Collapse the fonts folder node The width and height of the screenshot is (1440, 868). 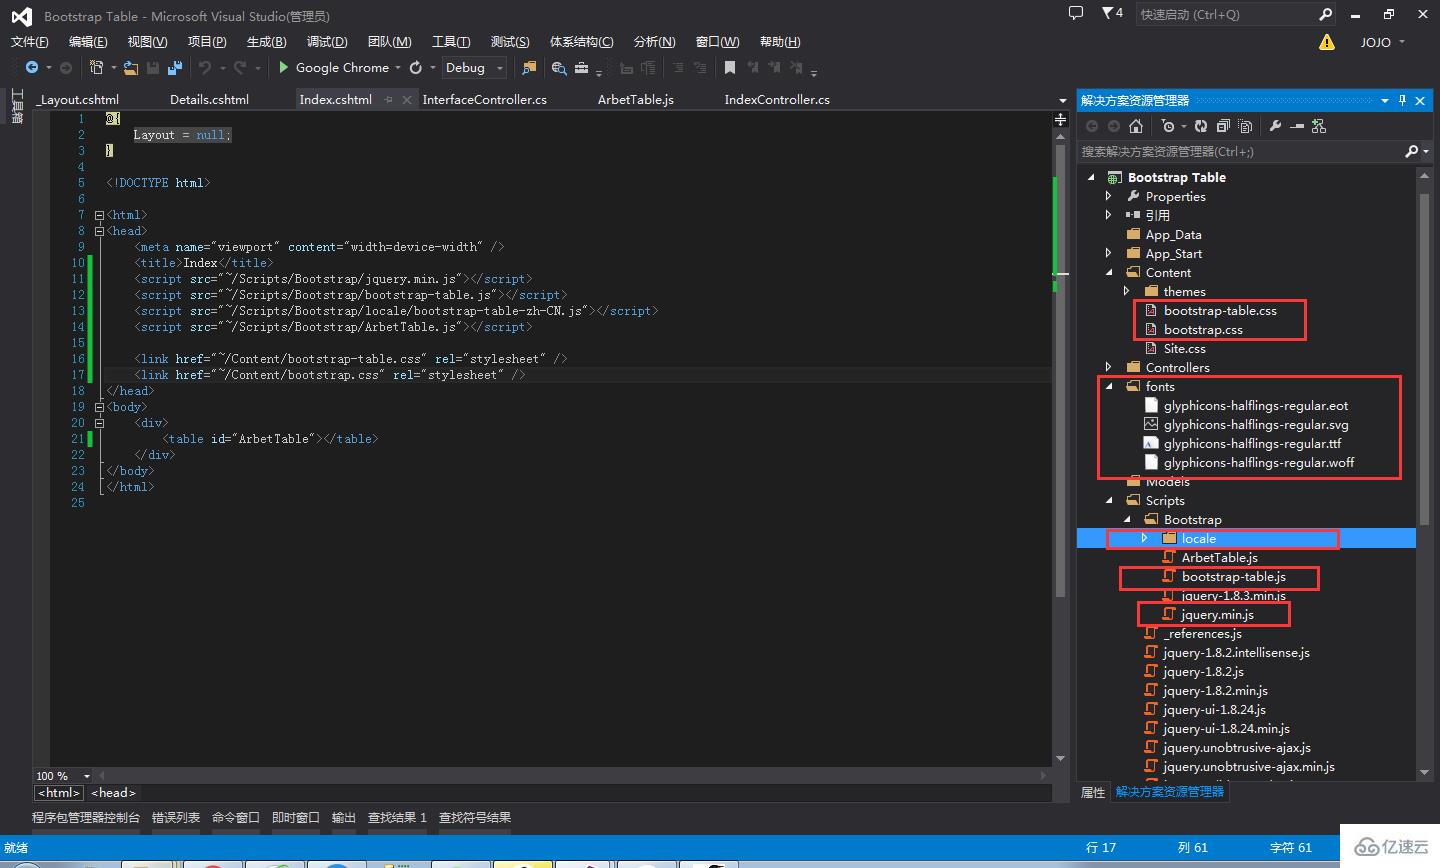click(x=1109, y=386)
